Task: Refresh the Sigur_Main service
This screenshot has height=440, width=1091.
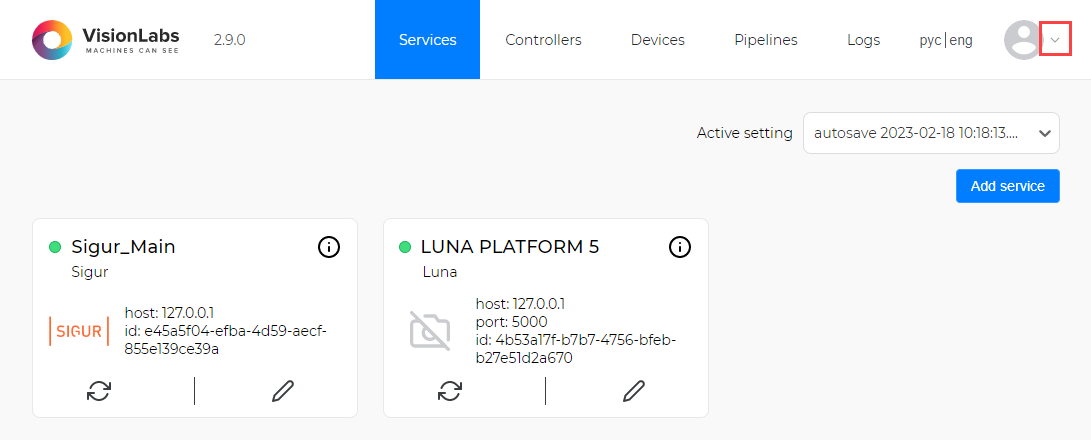Action: click(x=99, y=391)
